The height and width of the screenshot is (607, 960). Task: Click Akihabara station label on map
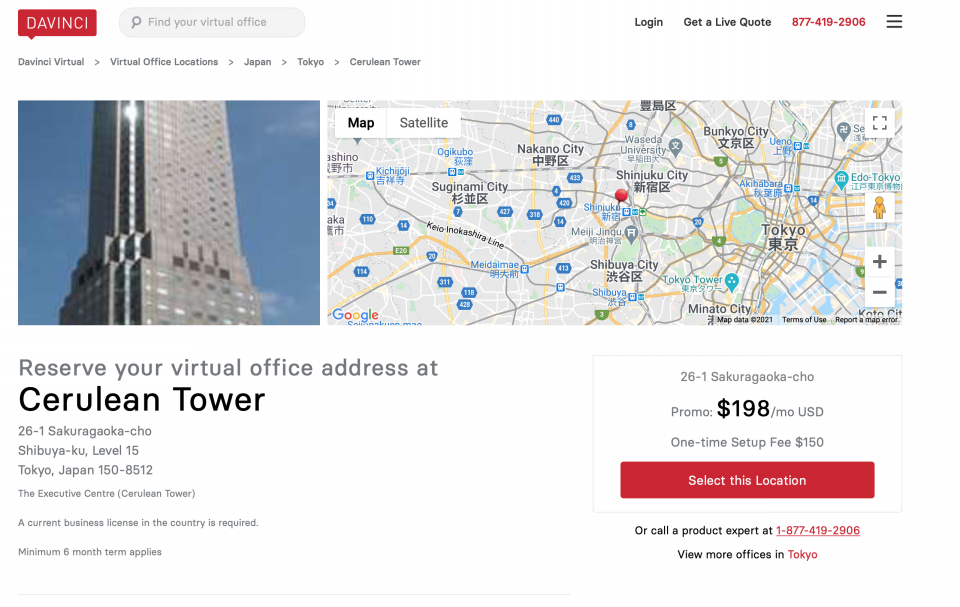(x=761, y=187)
